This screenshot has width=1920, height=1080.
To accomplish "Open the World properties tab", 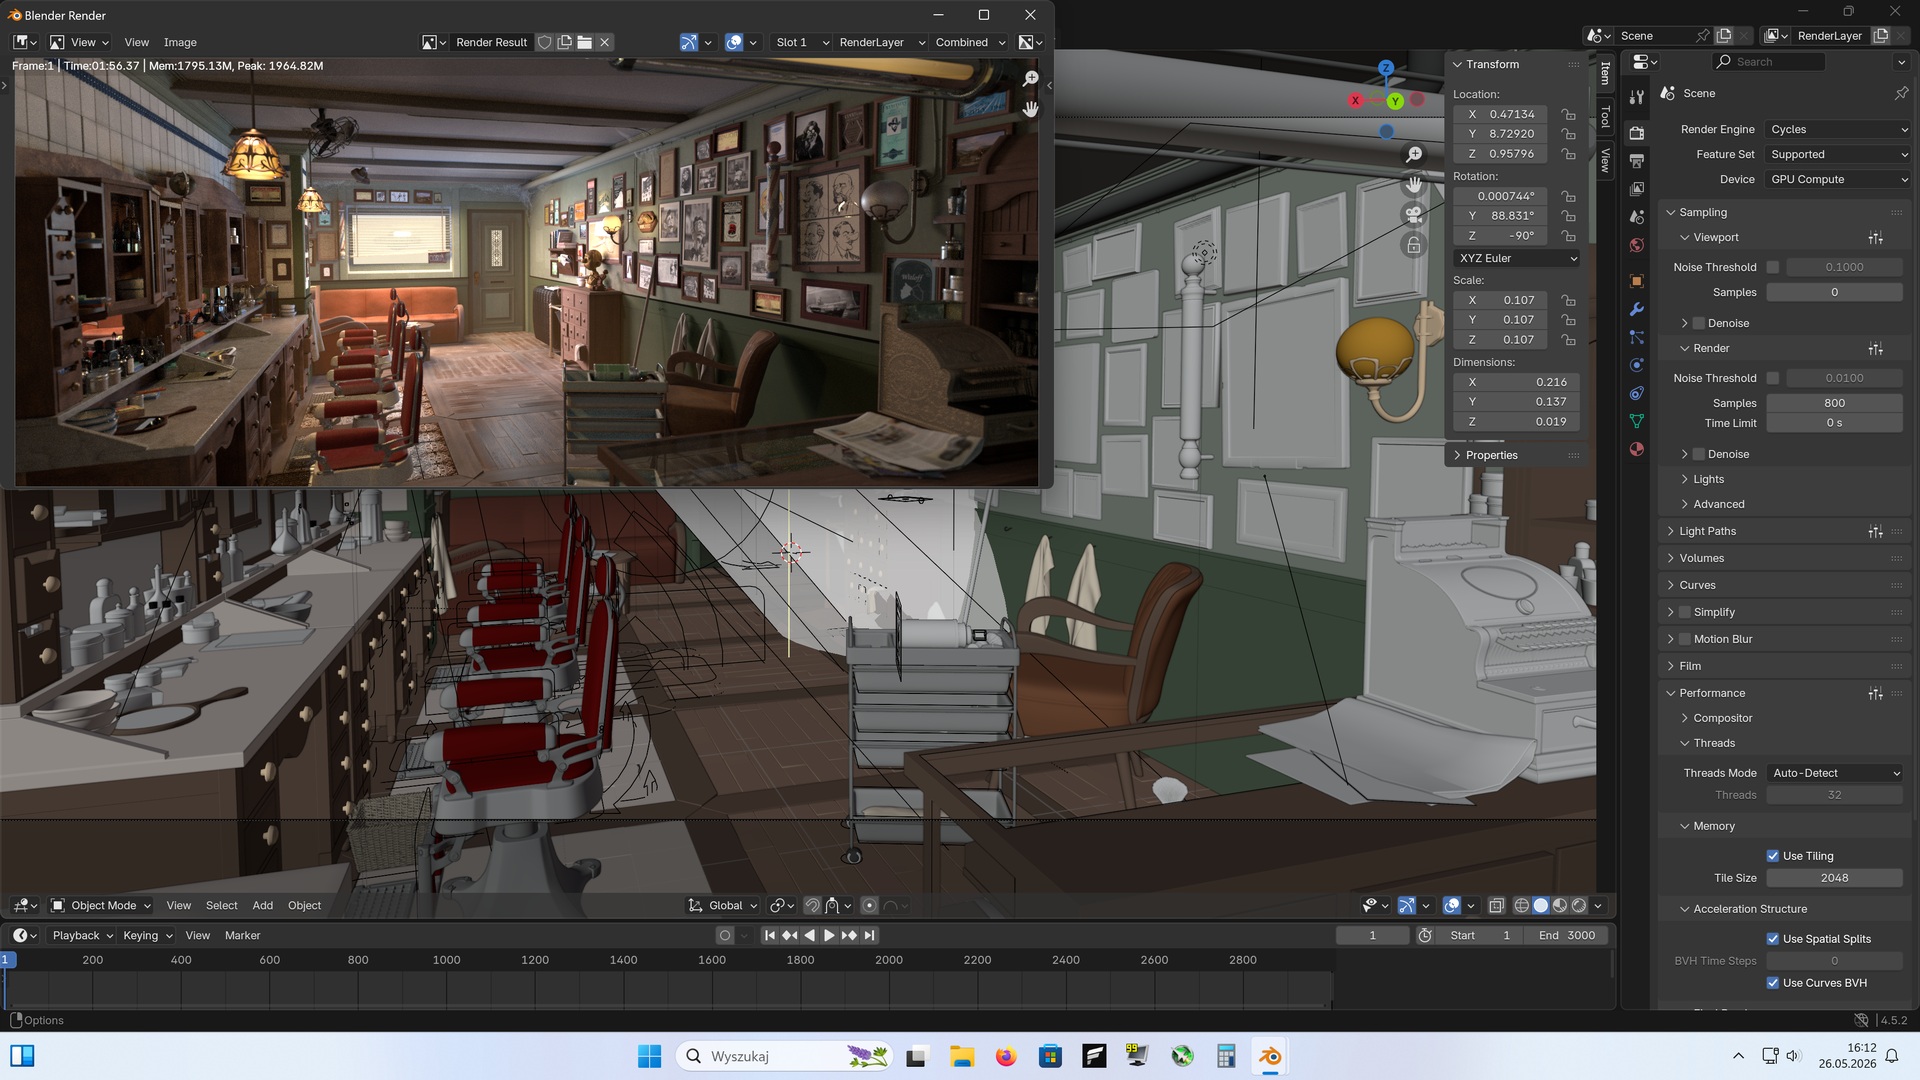I will coord(1636,245).
